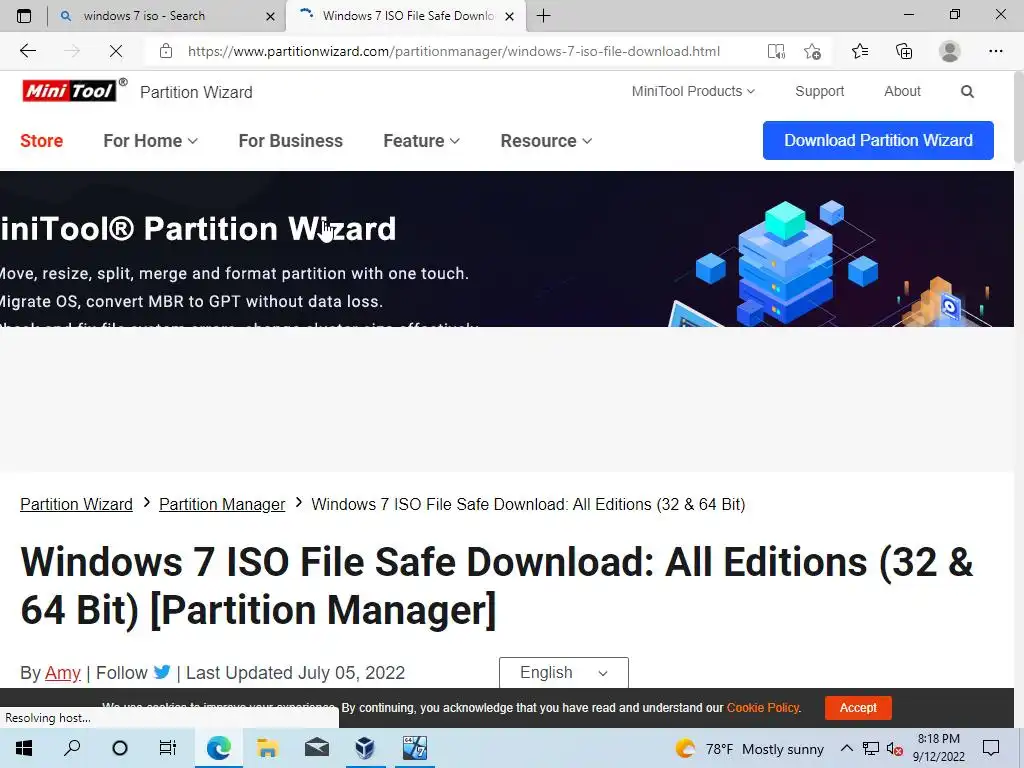This screenshot has width=1024, height=768.
Task: Expand Resource menu
Action: (x=546, y=140)
